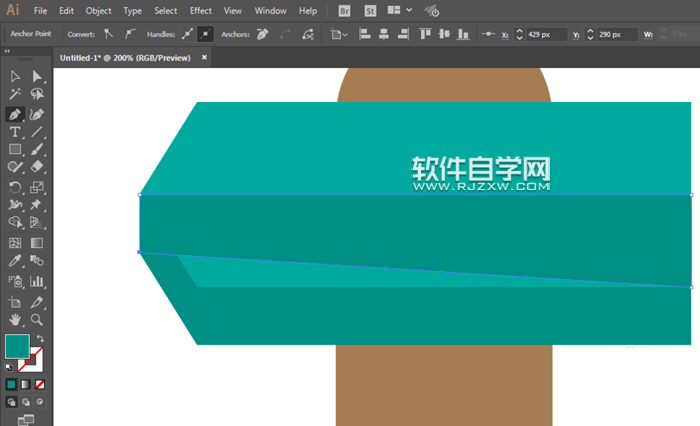Click horizontal align right
Screen dimensions: 700x426
coord(403,34)
